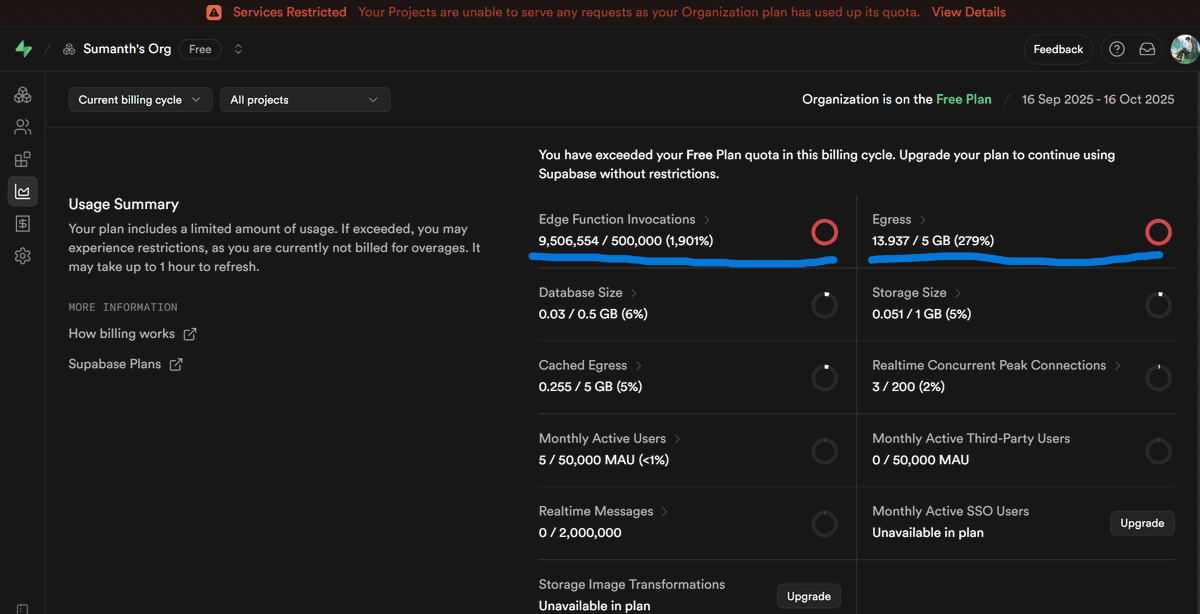Click the Edge Function Invocations label
Image resolution: width=1200 pixels, height=614 pixels.
pyautogui.click(x=617, y=219)
